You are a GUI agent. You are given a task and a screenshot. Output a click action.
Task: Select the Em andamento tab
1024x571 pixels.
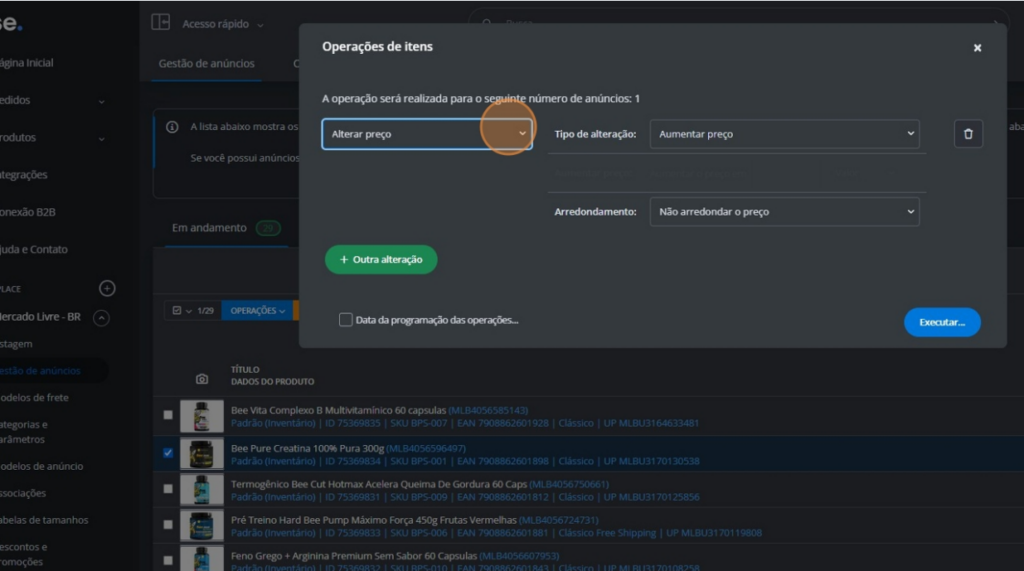click(209, 228)
